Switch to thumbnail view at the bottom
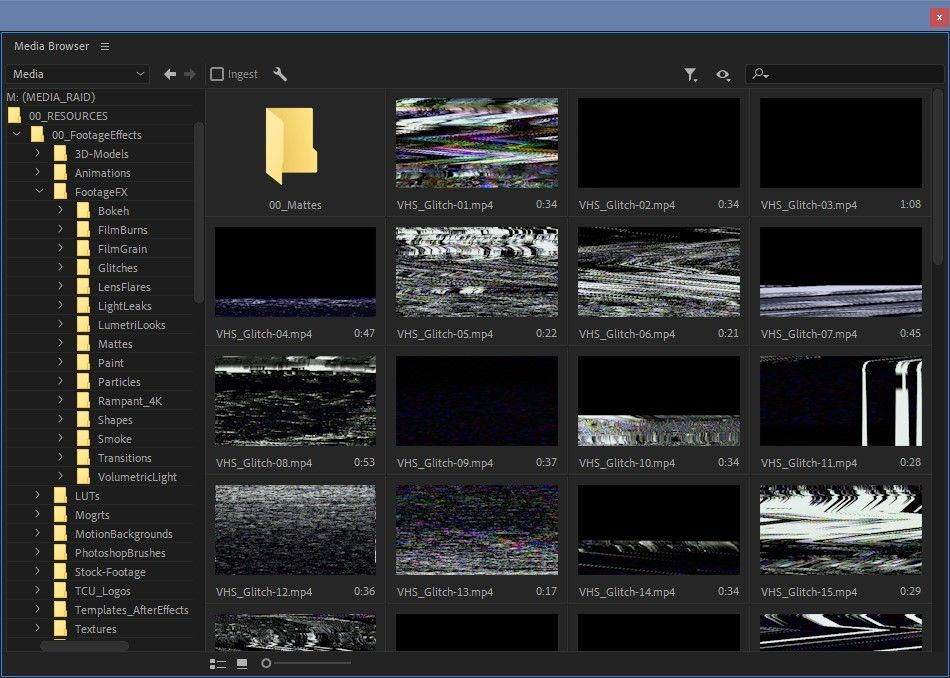 point(242,663)
